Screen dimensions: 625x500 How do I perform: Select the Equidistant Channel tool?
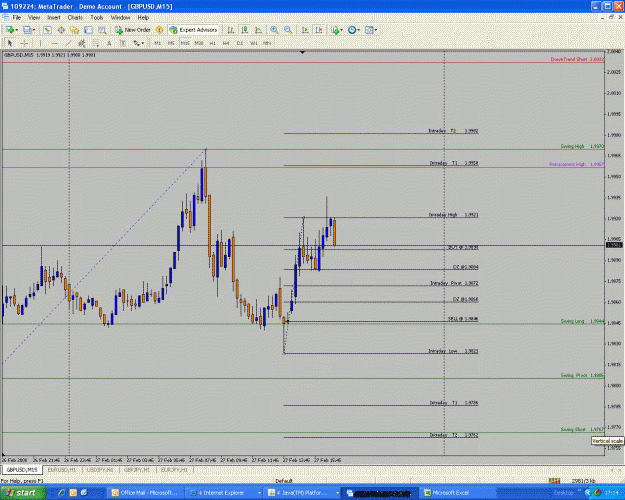click(82, 43)
